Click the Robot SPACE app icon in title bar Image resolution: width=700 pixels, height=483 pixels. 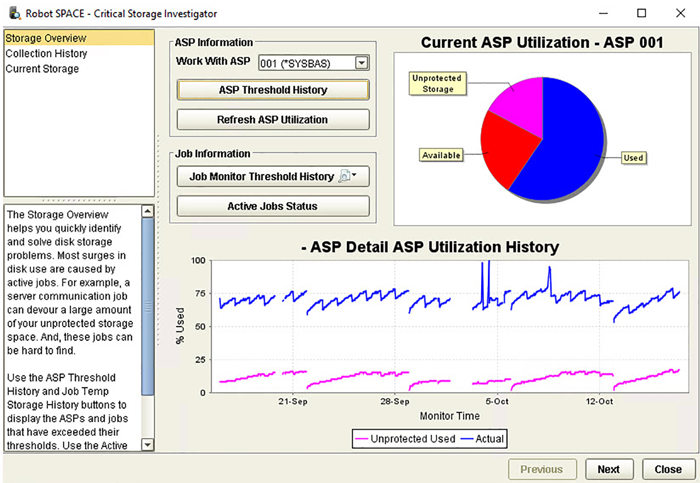coord(15,13)
